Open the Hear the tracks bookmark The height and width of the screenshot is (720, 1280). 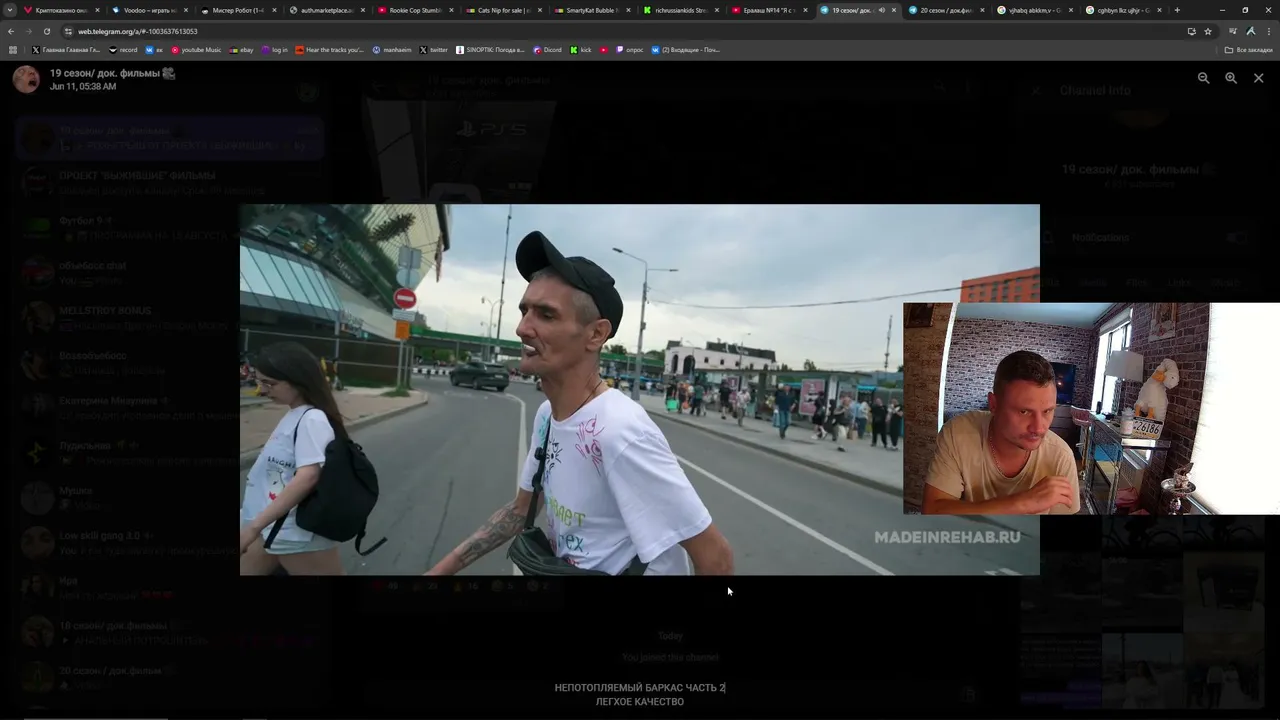coord(330,50)
